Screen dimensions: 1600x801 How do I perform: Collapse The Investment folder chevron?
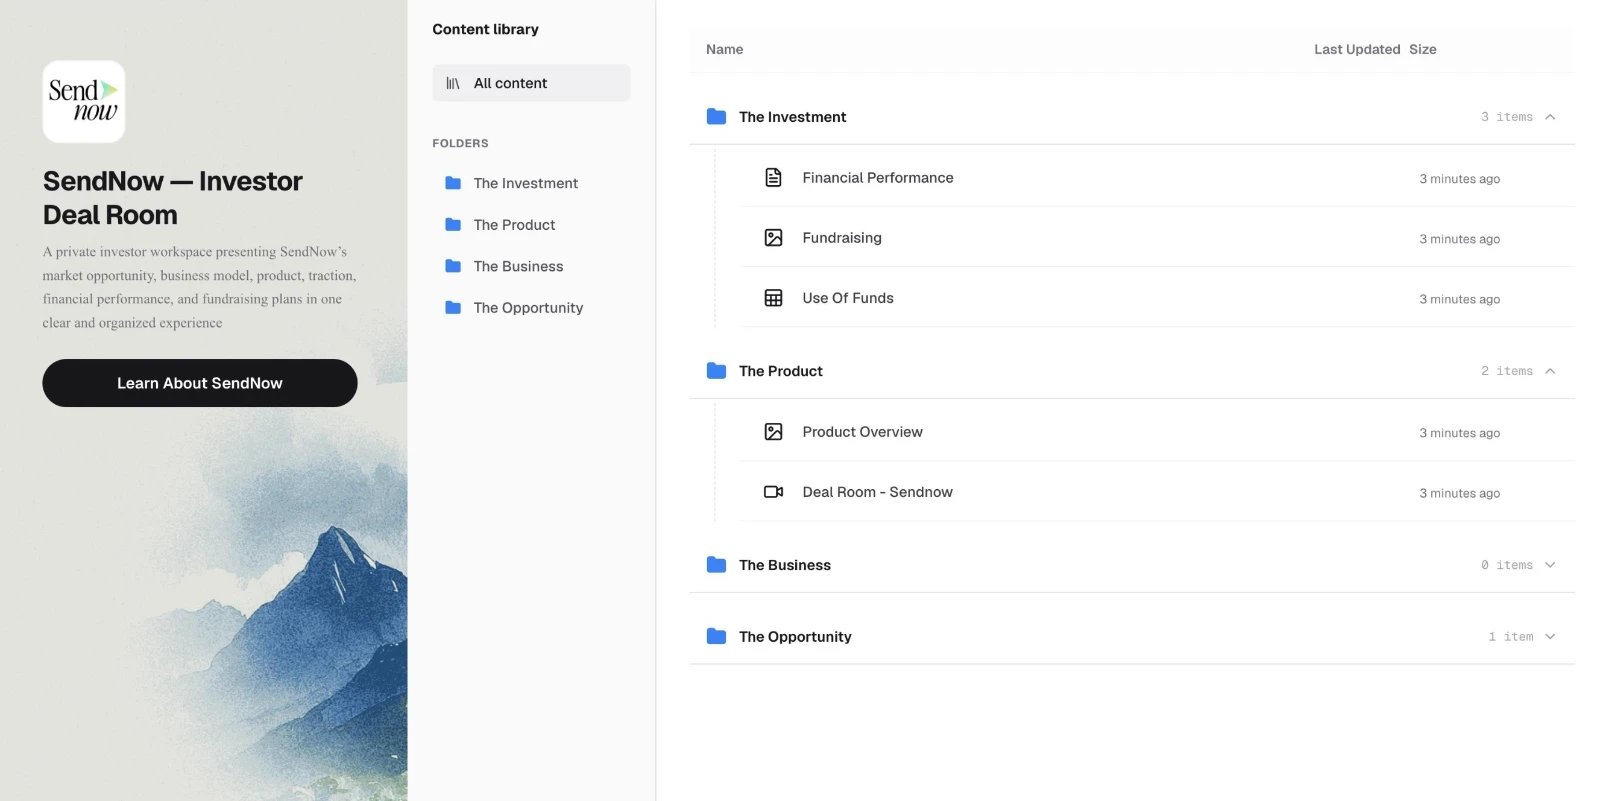click(1550, 117)
